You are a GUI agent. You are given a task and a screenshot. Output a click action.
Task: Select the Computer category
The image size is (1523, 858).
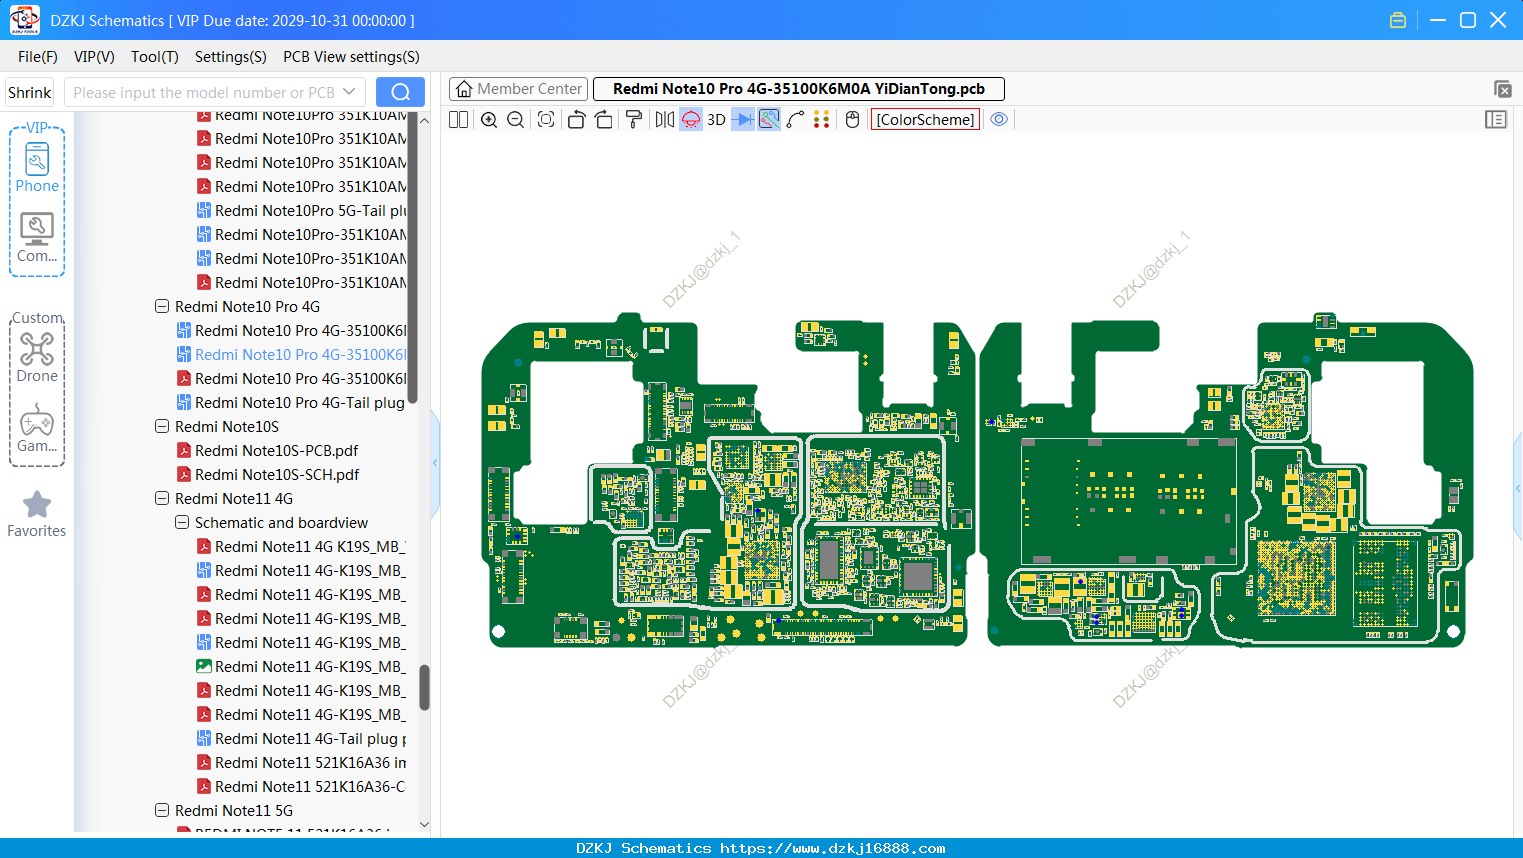pos(37,238)
